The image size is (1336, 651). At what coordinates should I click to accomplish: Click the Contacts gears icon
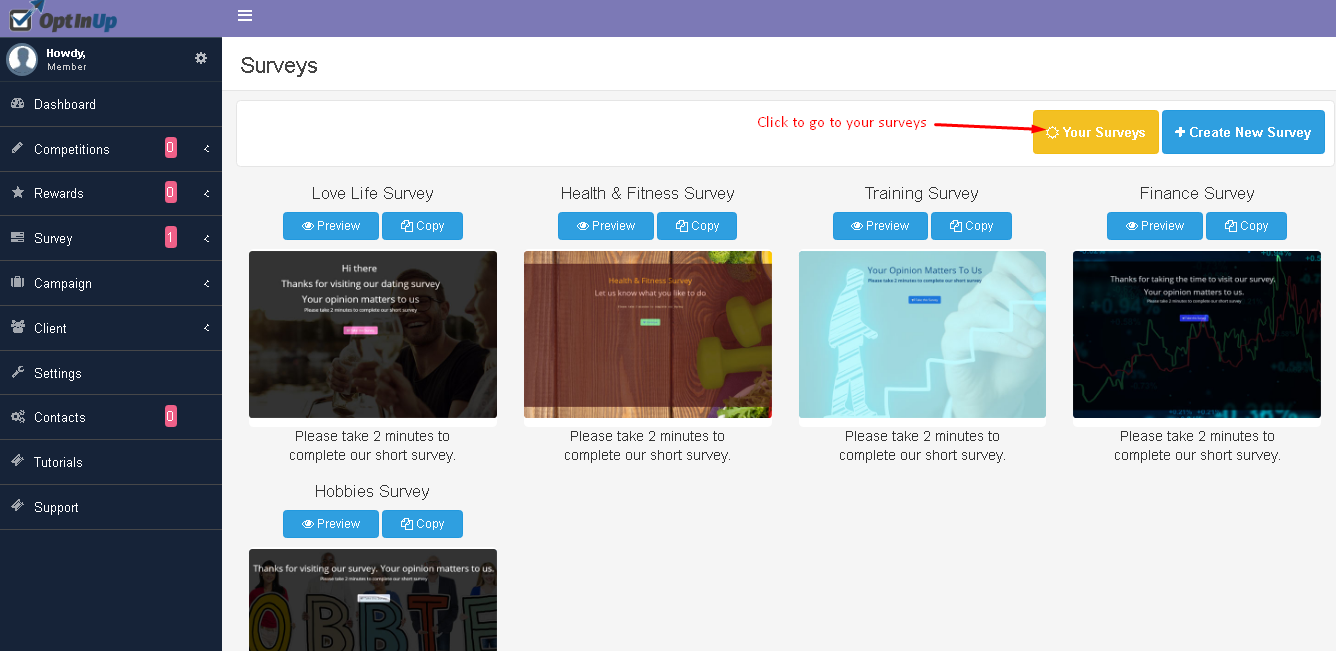pos(18,417)
